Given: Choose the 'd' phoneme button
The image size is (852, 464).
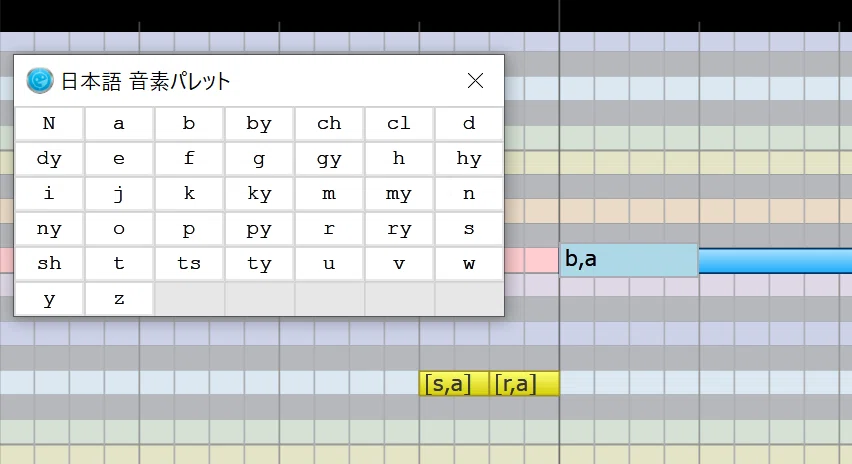Looking at the screenshot, I should [469, 123].
